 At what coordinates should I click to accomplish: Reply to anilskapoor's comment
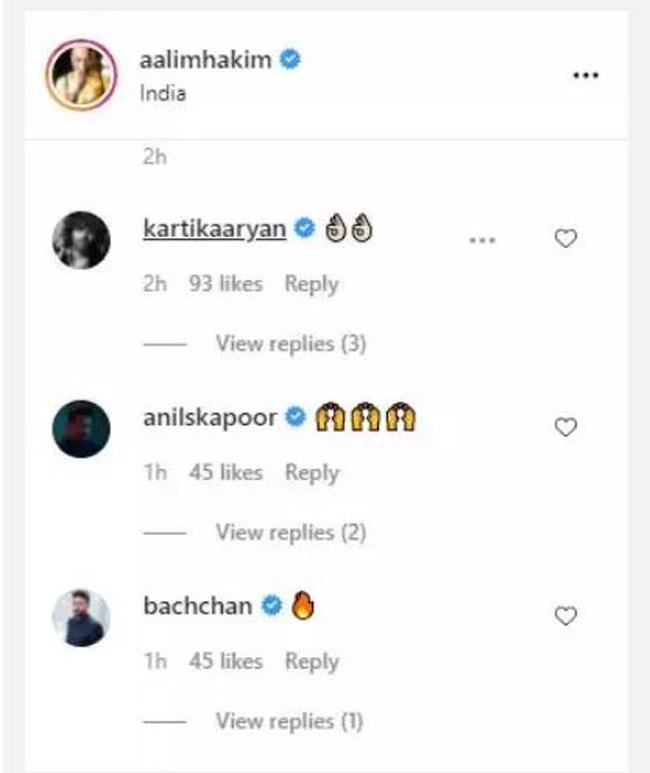(311, 473)
